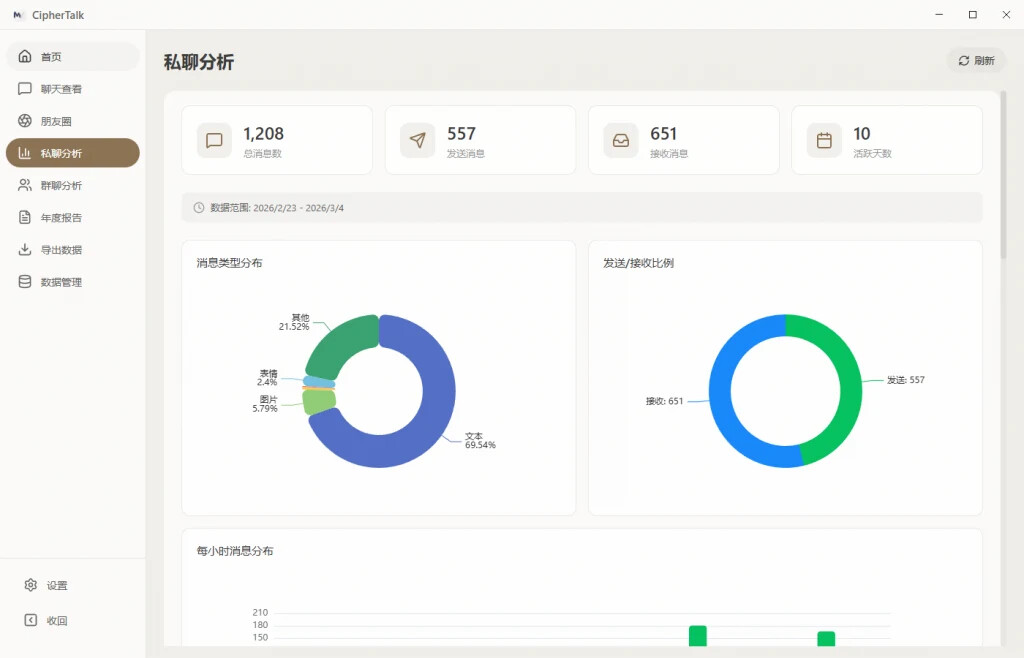
Task: Open the 群聊分析 group analysis icon
Action: point(25,184)
